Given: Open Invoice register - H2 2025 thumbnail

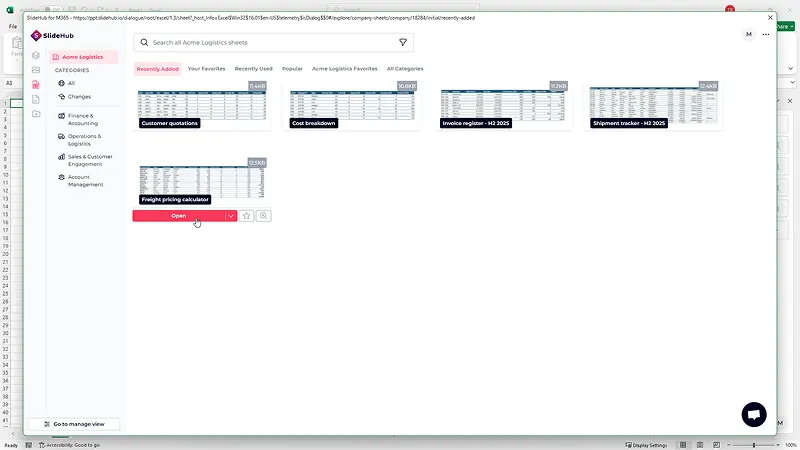Looking at the screenshot, I should pos(503,105).
